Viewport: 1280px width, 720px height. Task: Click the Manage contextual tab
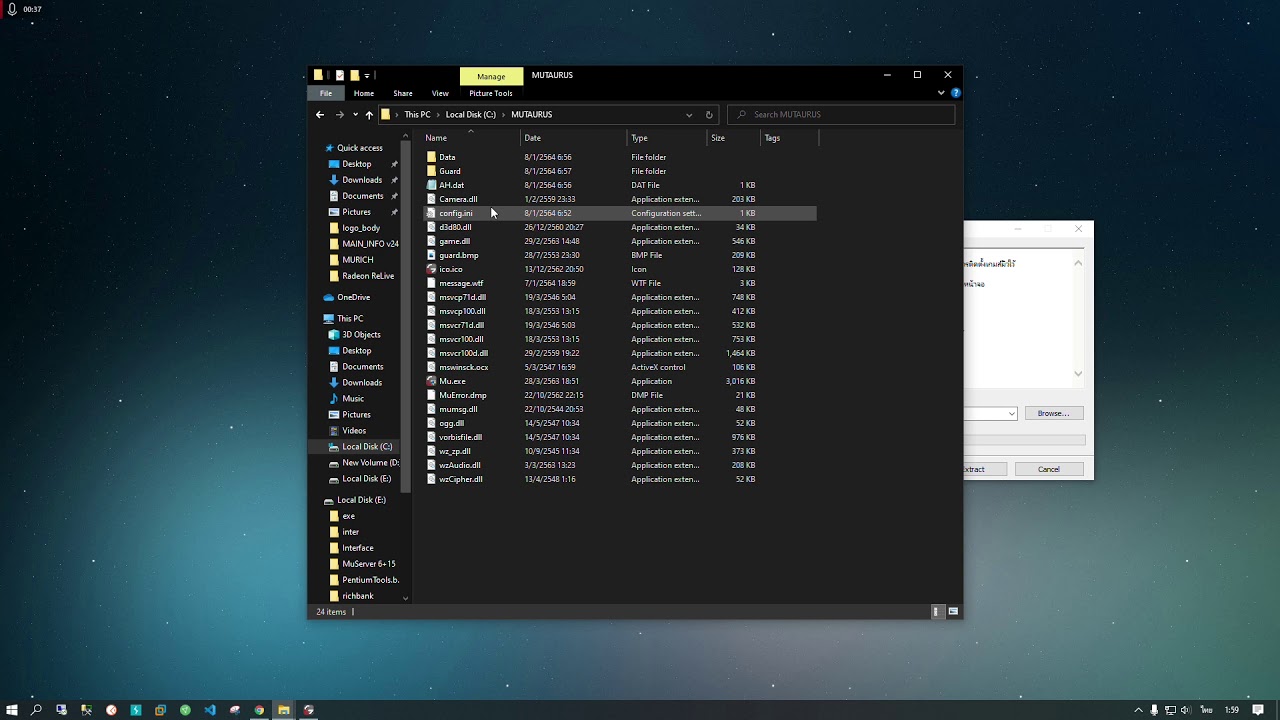[x=491, y=76]
